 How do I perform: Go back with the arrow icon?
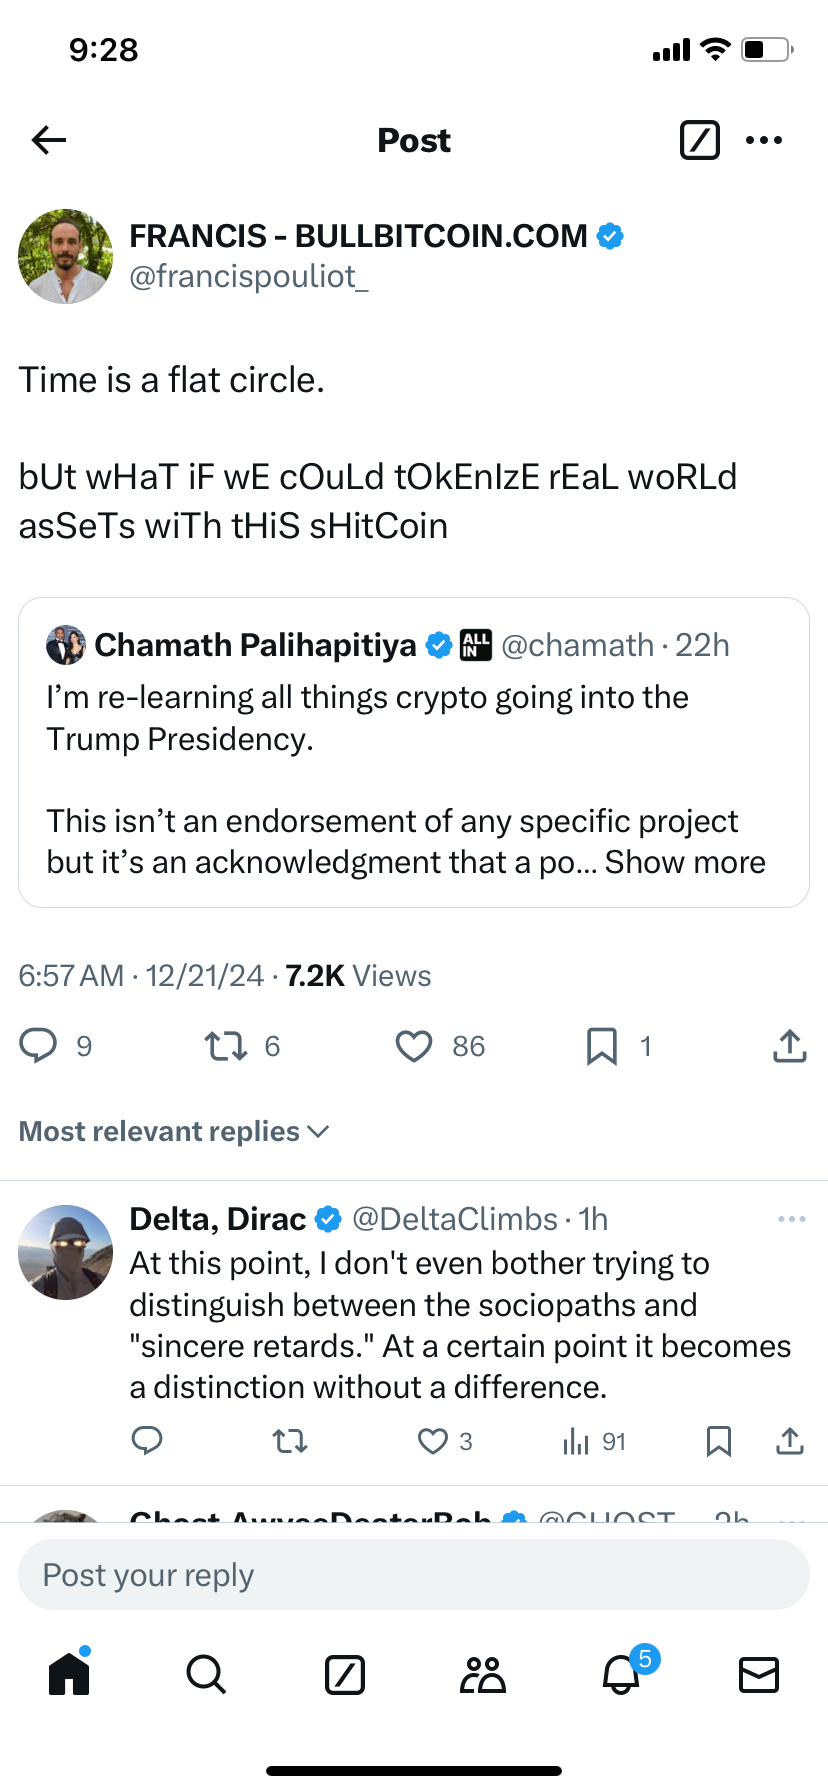click(48, 140)
